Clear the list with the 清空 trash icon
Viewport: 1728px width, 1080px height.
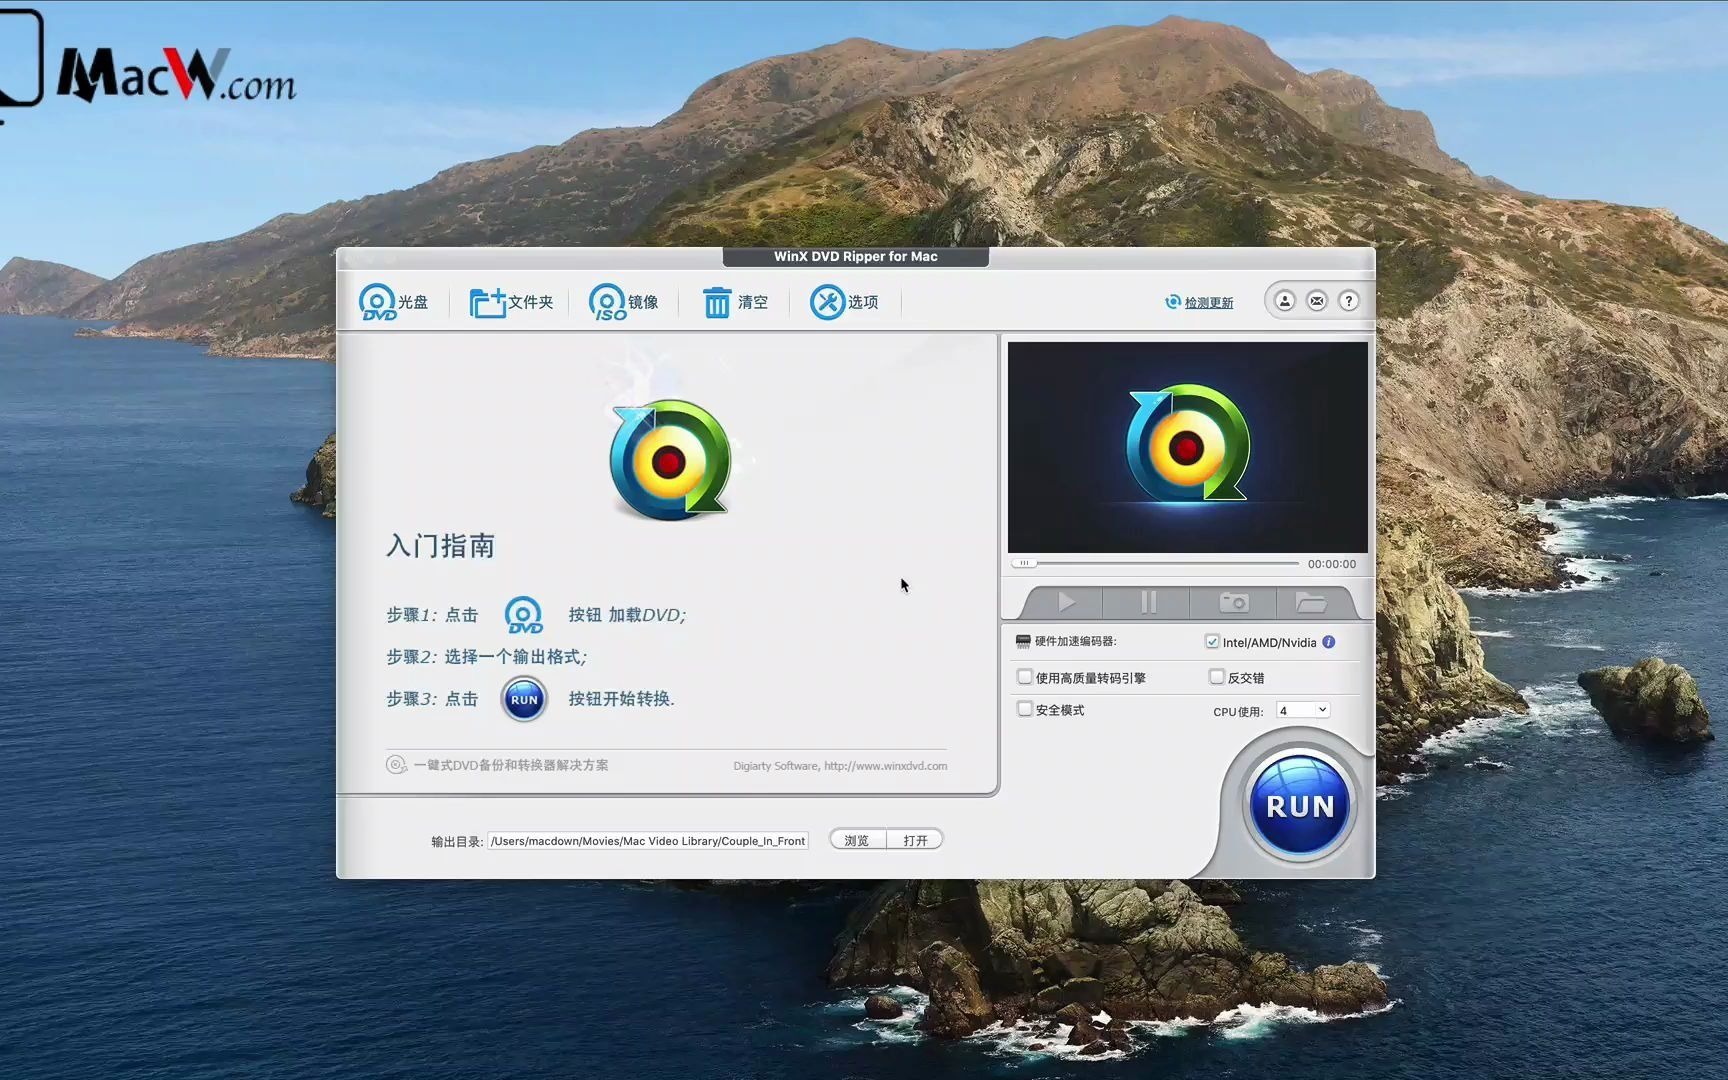tap(718, 301)
